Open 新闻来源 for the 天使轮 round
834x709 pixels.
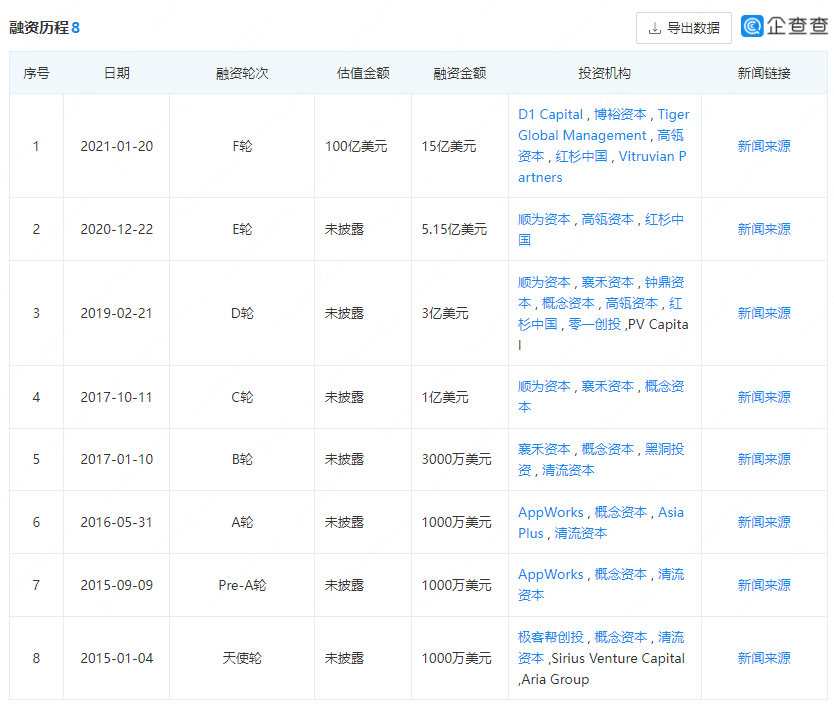[765, 658]
